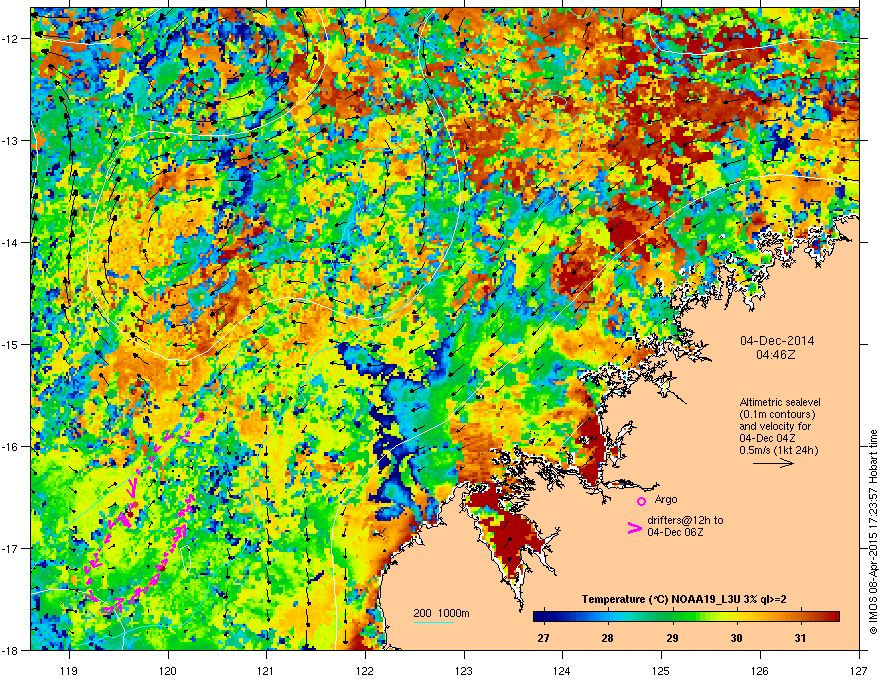Screen dimensions: 880x680
Task: Click the temperature colorbar at its dark red end
Action: tap(833, 617)
